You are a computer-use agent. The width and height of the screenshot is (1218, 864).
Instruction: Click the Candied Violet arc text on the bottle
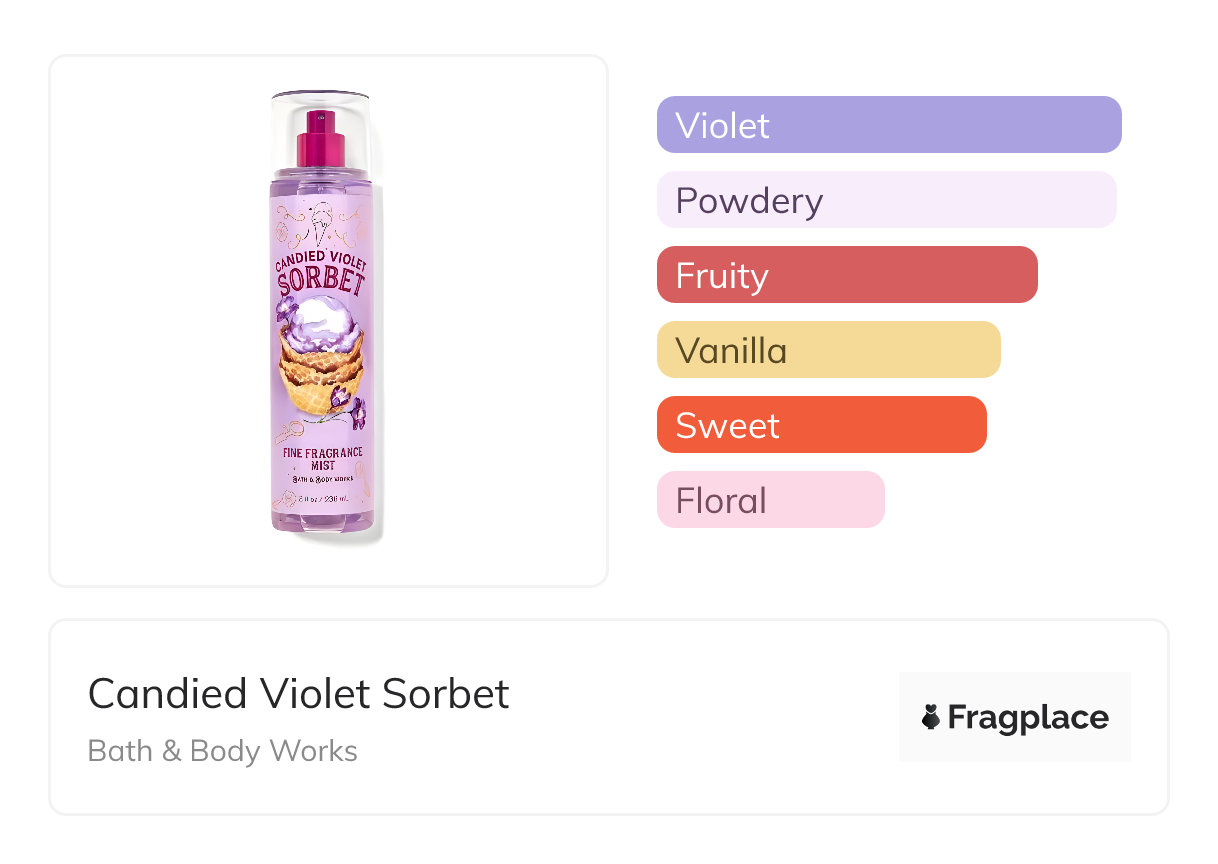[321, 261]
